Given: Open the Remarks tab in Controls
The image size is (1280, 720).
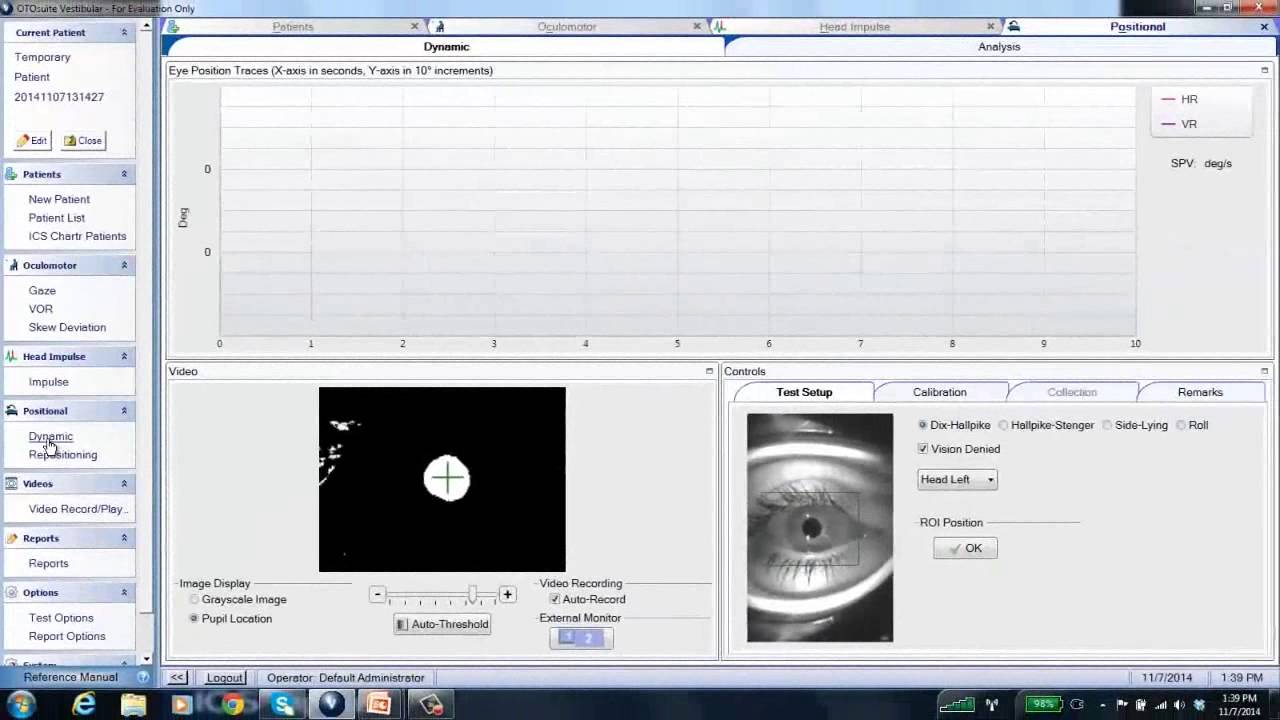Looking at the screenshot, I should pos(1200,392).
